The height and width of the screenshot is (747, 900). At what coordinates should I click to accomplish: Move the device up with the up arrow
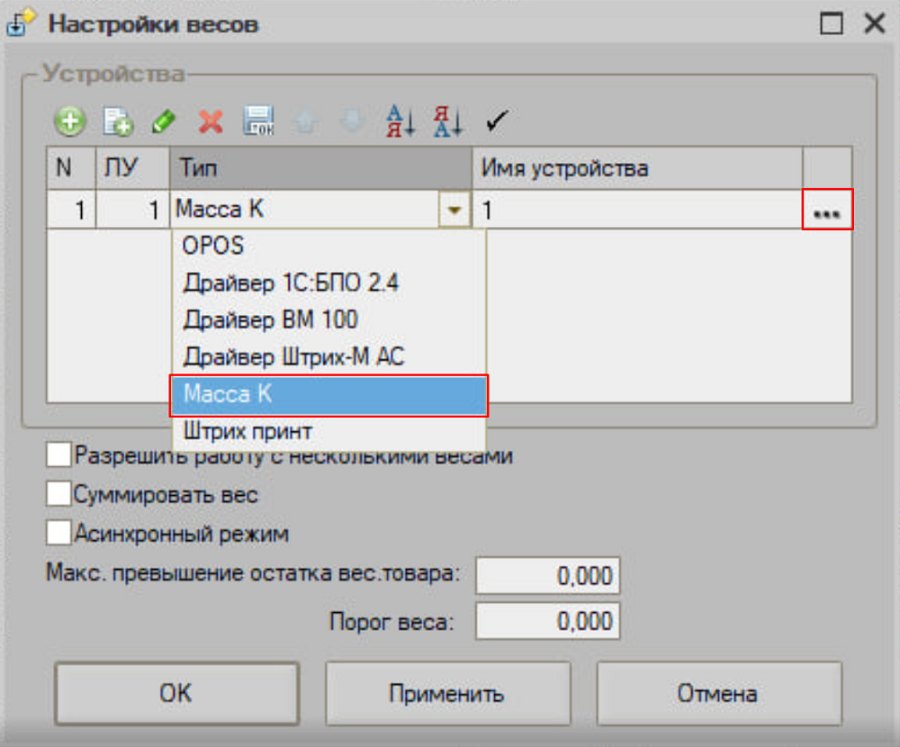(x=305, y=121)
